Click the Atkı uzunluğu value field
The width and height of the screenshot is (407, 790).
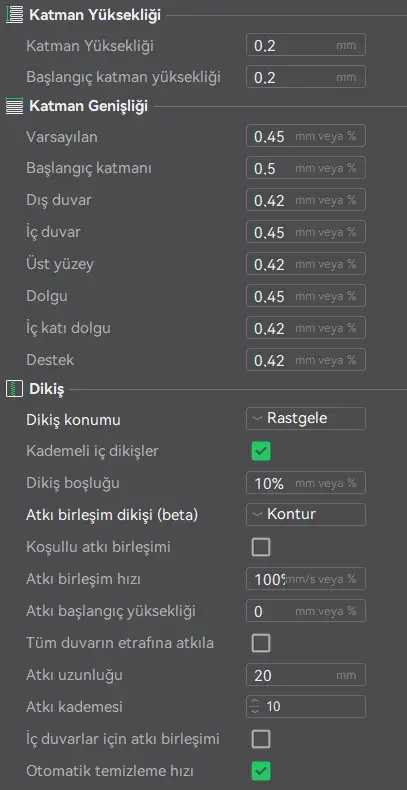306,675
